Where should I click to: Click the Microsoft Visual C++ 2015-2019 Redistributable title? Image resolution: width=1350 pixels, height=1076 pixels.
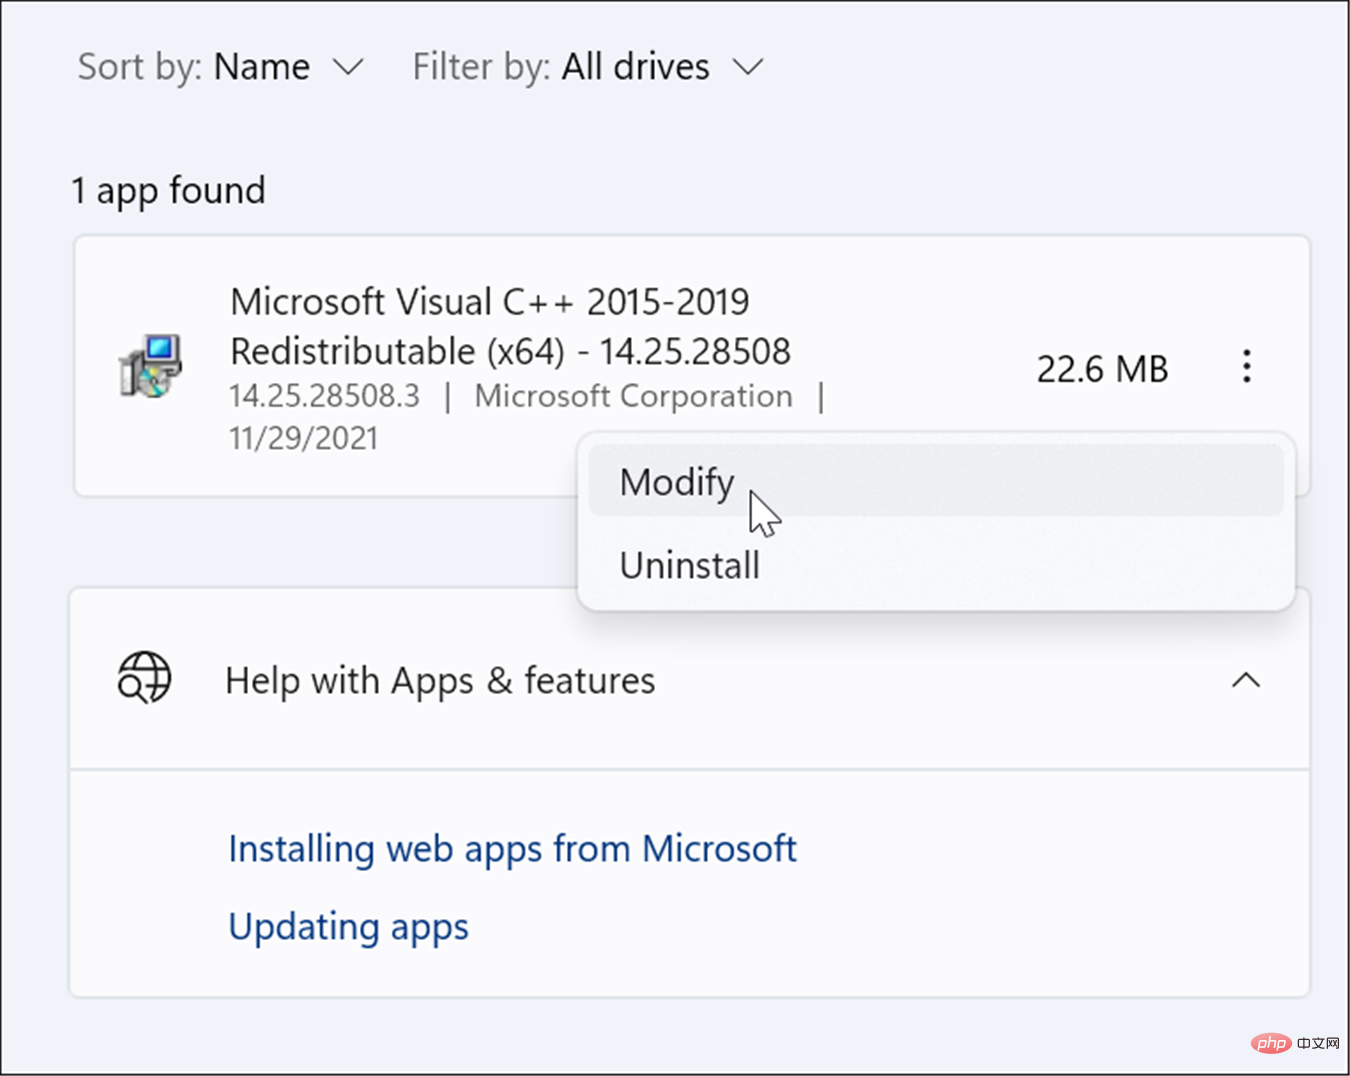[510, 326]
